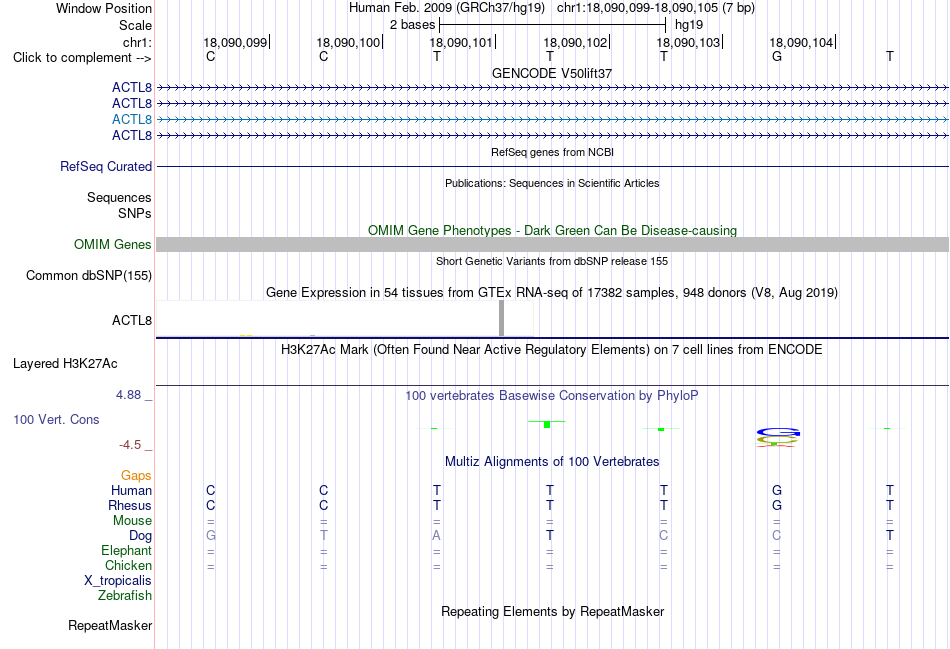Screen dimensions: 950x649
Task: Click the 18,090,104 ruler position
Action: click(x=801, y=42)
